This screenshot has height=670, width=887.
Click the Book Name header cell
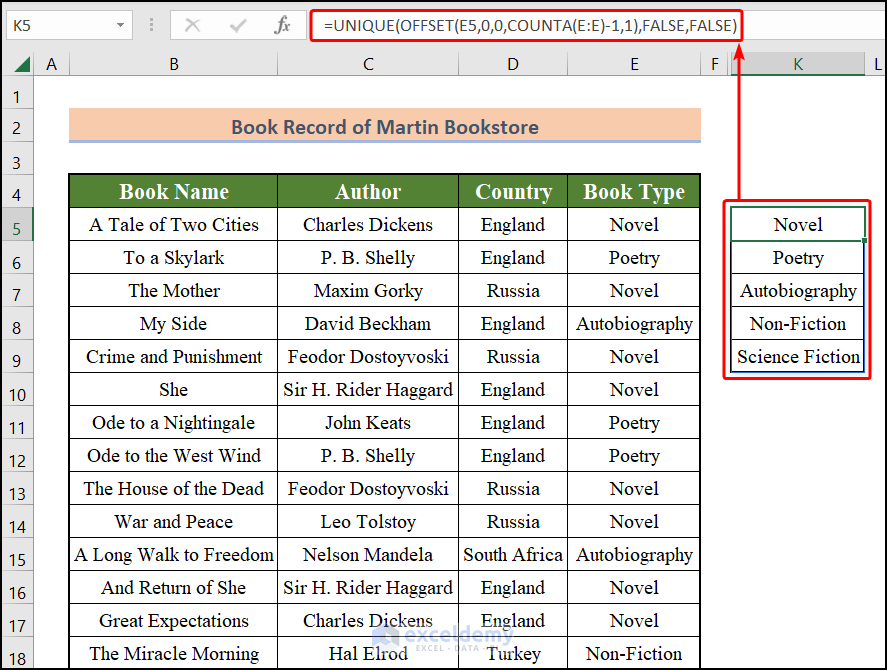pyautogui.click(x=174, y=191)
